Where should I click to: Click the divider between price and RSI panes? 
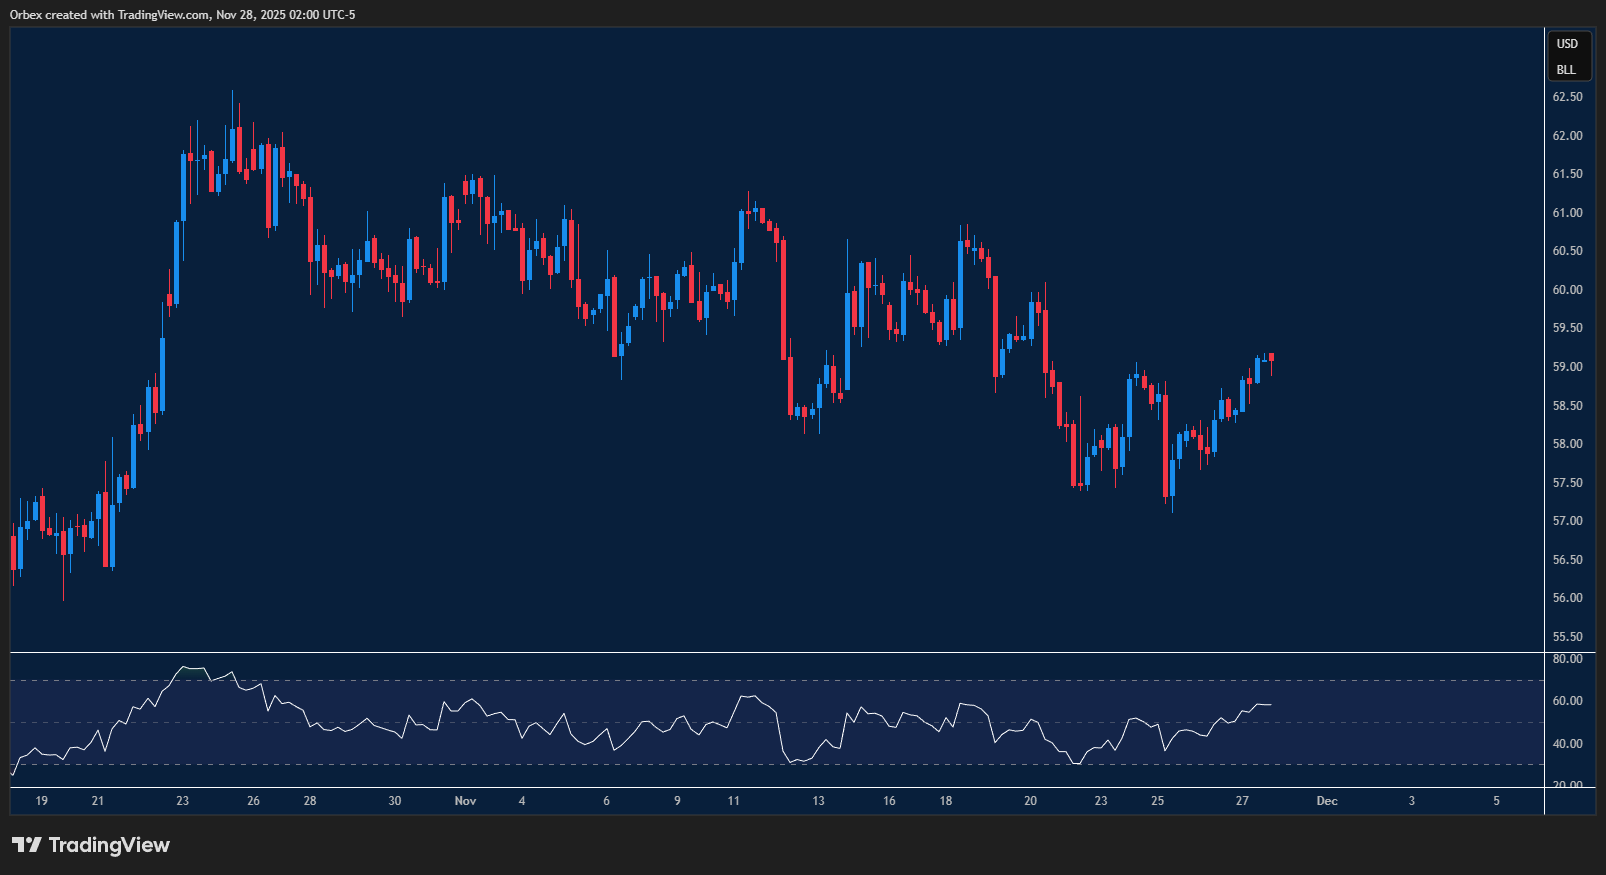[x=777, y=653]
